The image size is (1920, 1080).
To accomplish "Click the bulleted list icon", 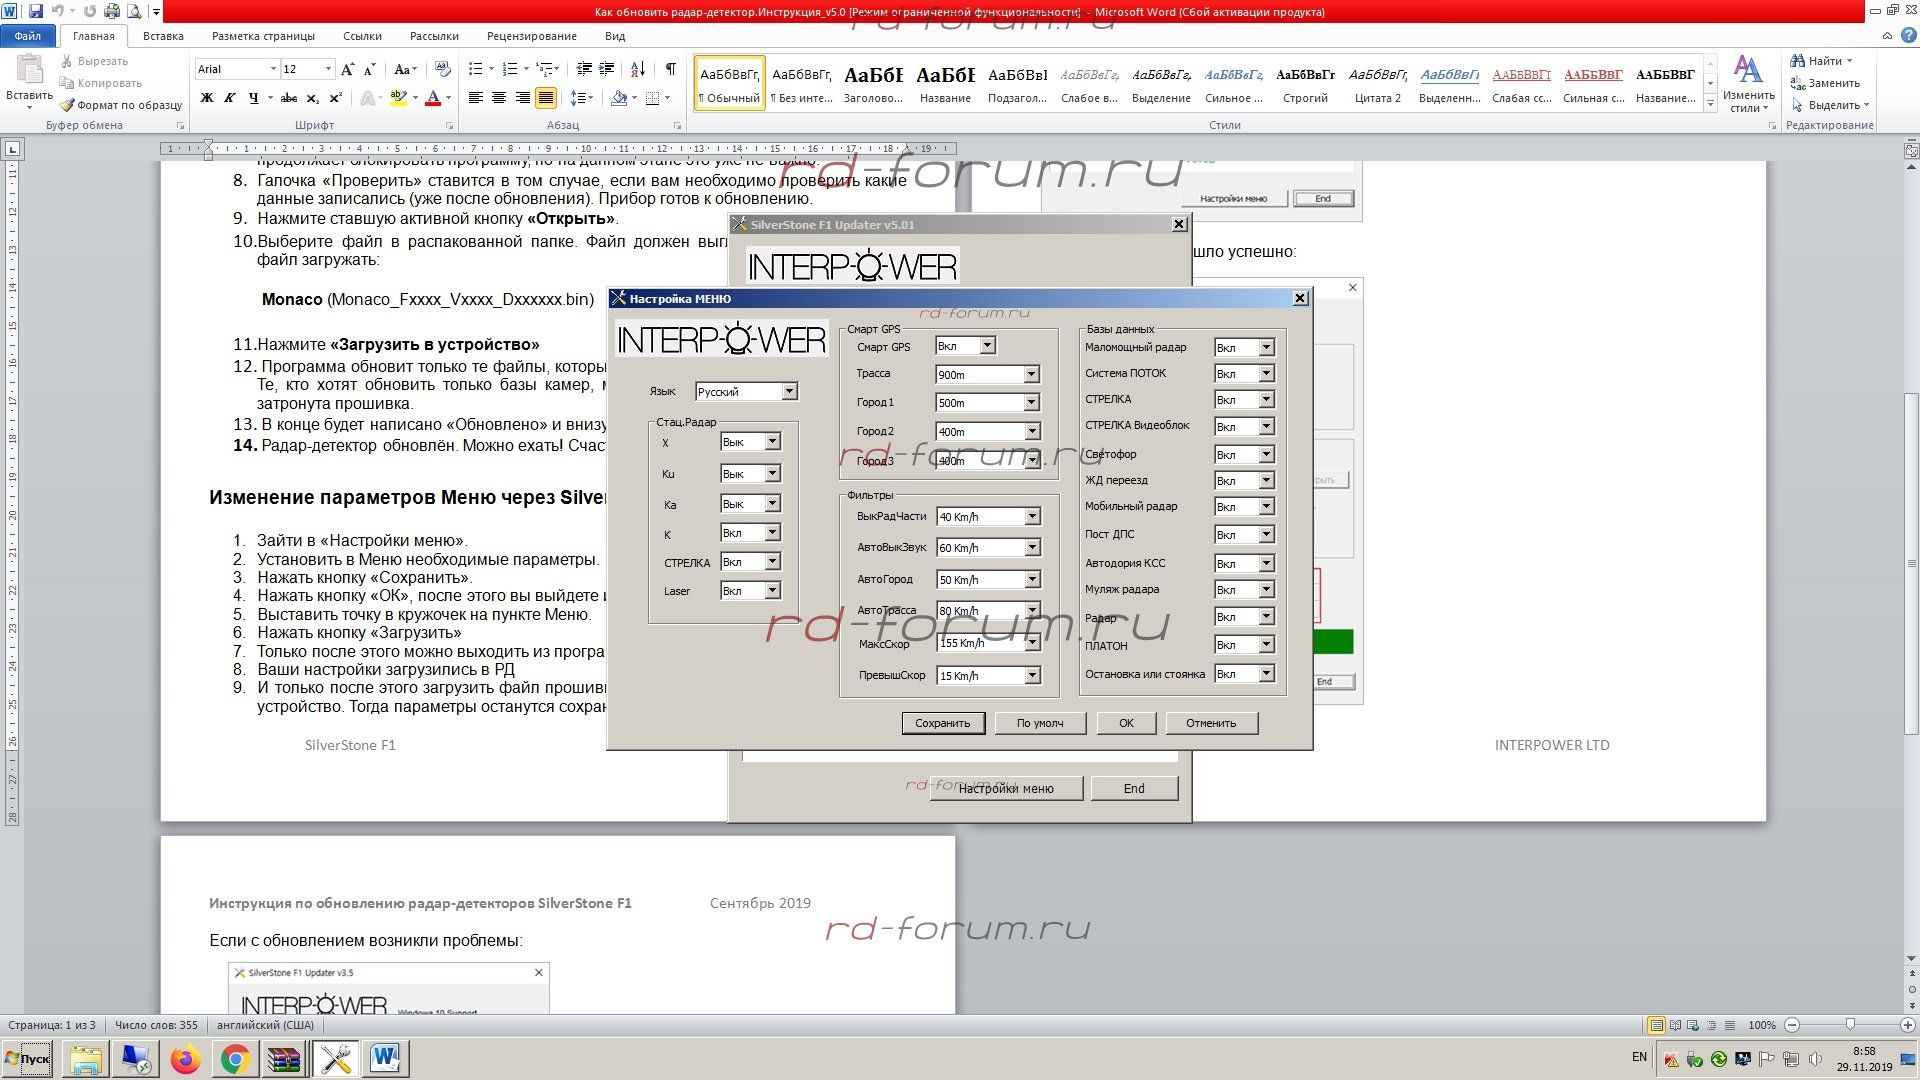I will click(476, 69).
